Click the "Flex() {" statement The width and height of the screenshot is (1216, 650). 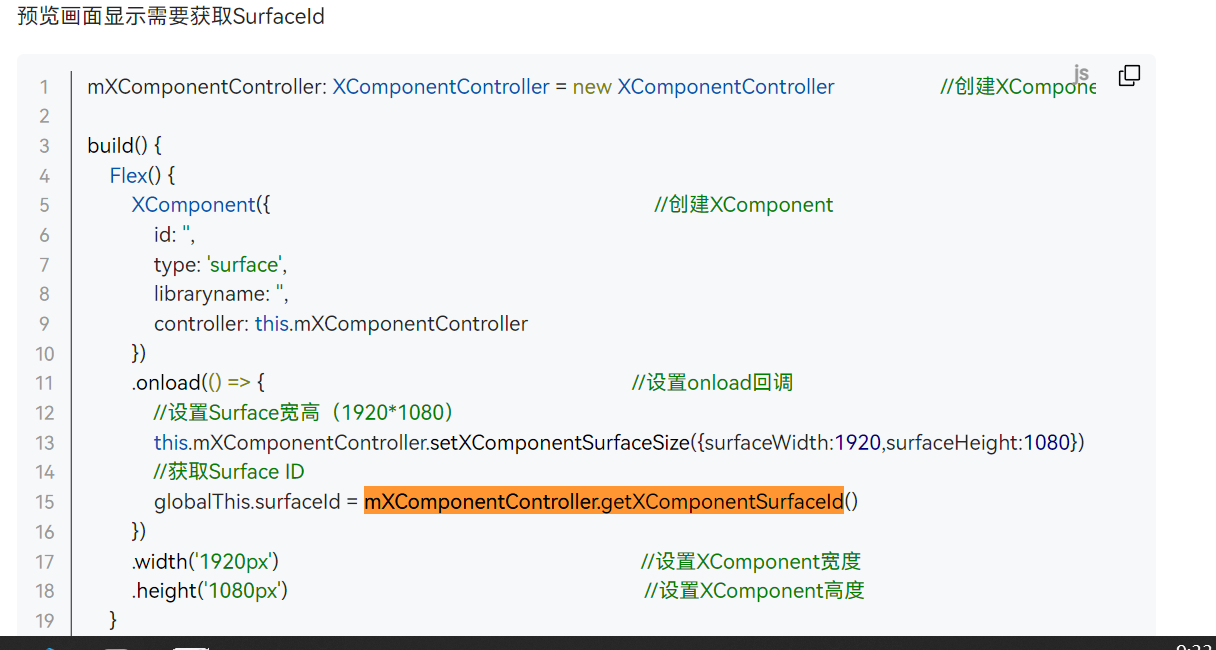click(x=142, y=175)
